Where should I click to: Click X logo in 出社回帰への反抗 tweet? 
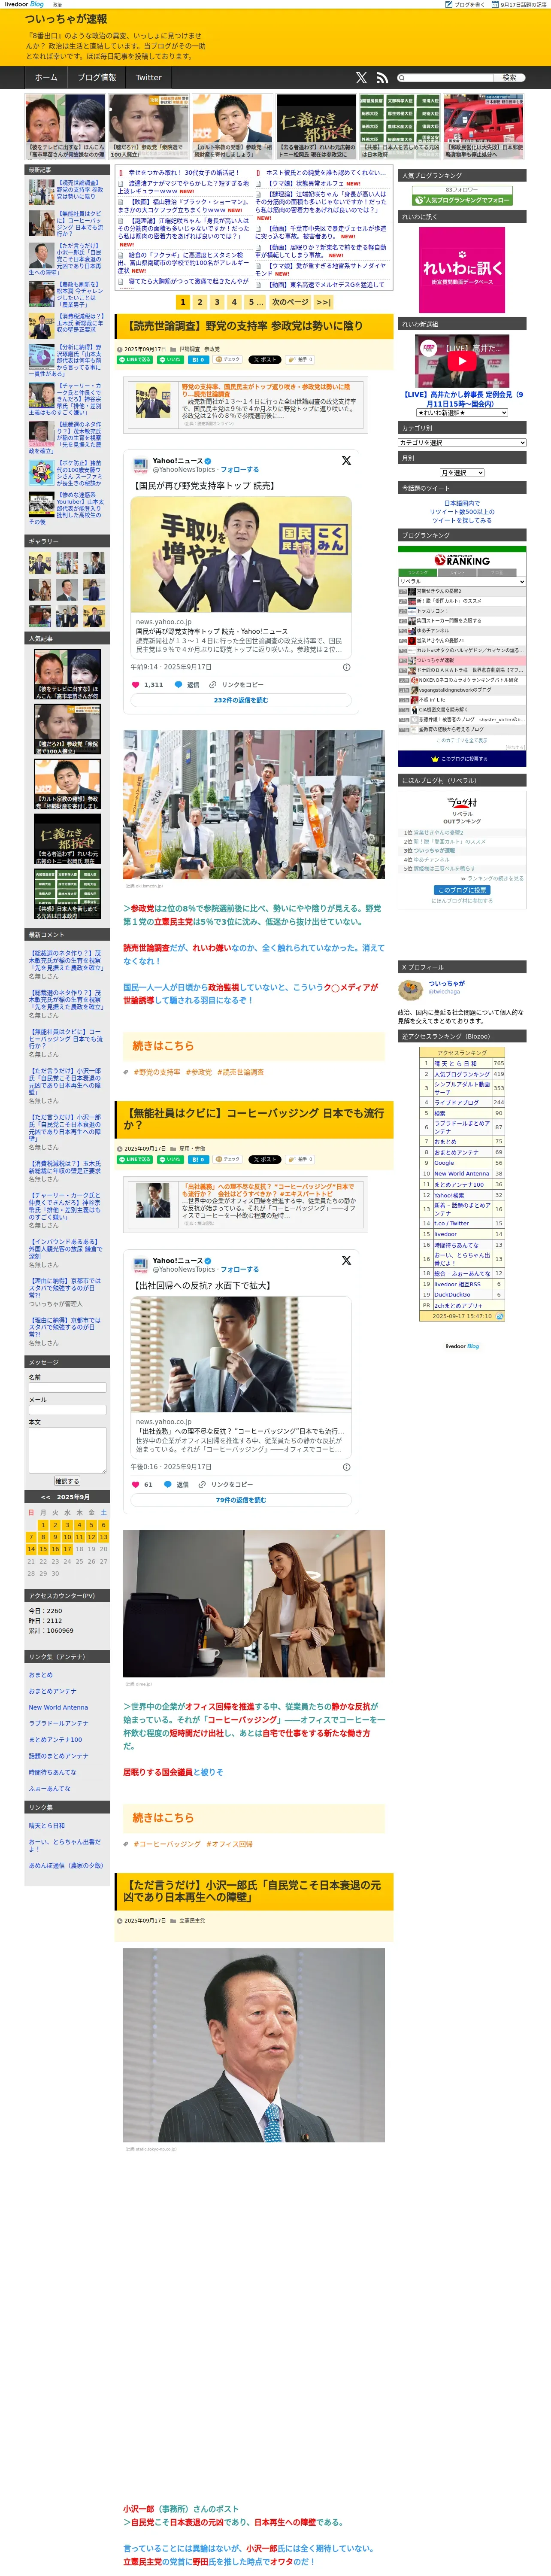coord(346,1261)
